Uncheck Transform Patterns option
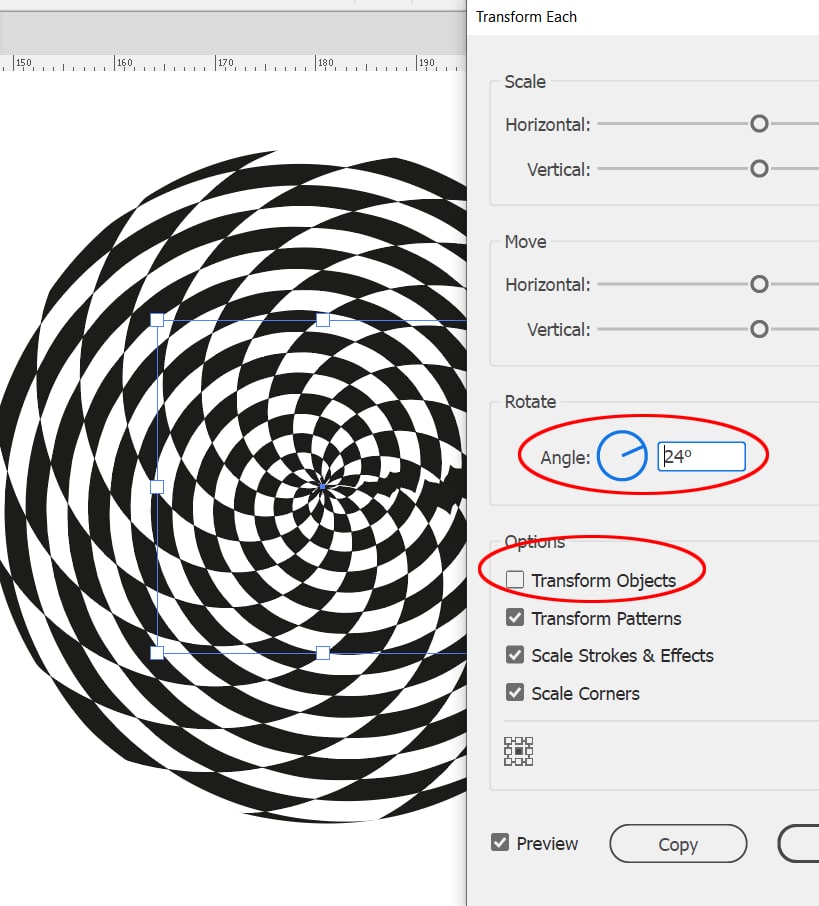 [515, 618]
